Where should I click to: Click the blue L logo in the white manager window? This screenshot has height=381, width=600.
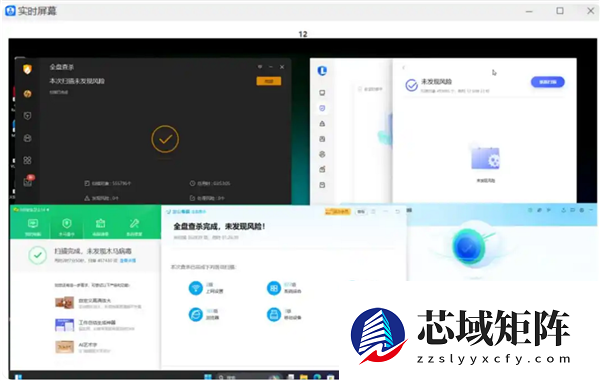pyautogui.click(x=322, y=71)
